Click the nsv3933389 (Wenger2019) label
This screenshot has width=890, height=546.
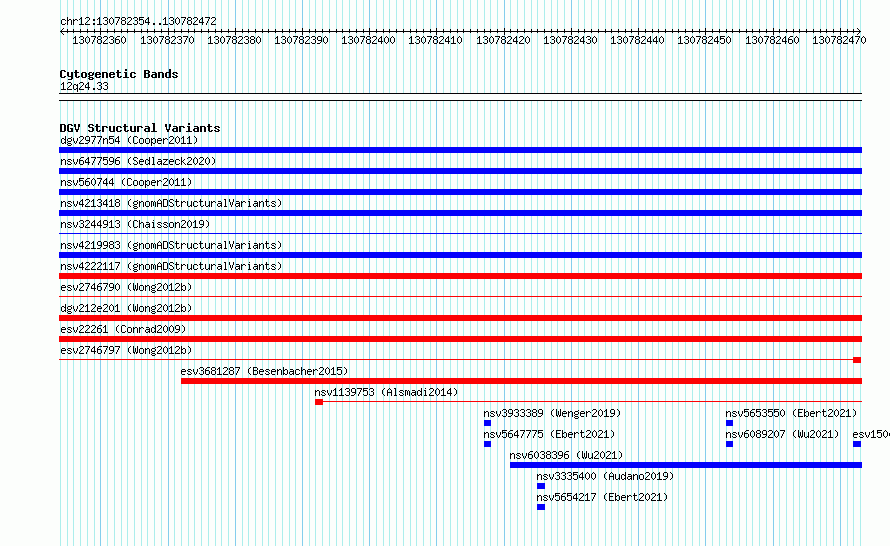point(552,413)
